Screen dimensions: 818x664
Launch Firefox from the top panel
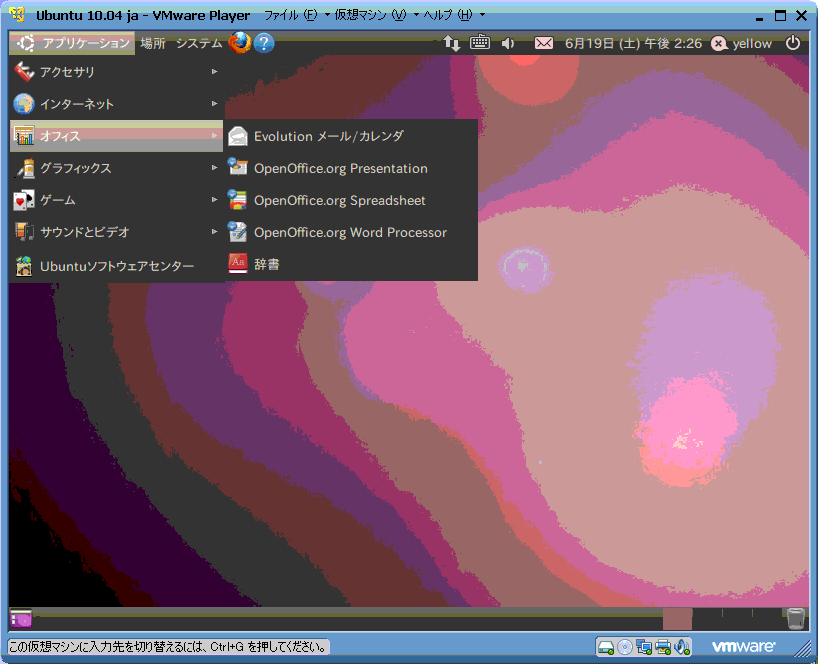tap(240, 43)
